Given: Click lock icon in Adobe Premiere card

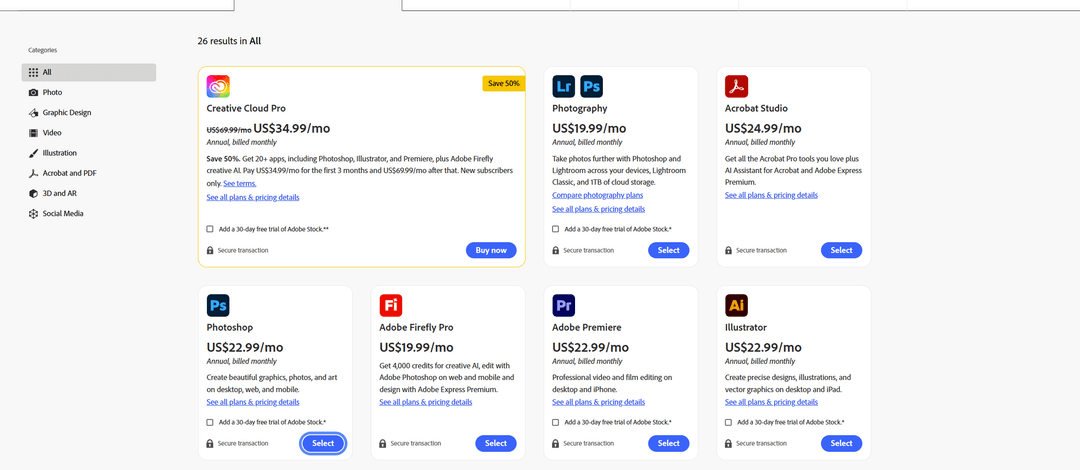Looking at the screenshot, I should (556, 443).
